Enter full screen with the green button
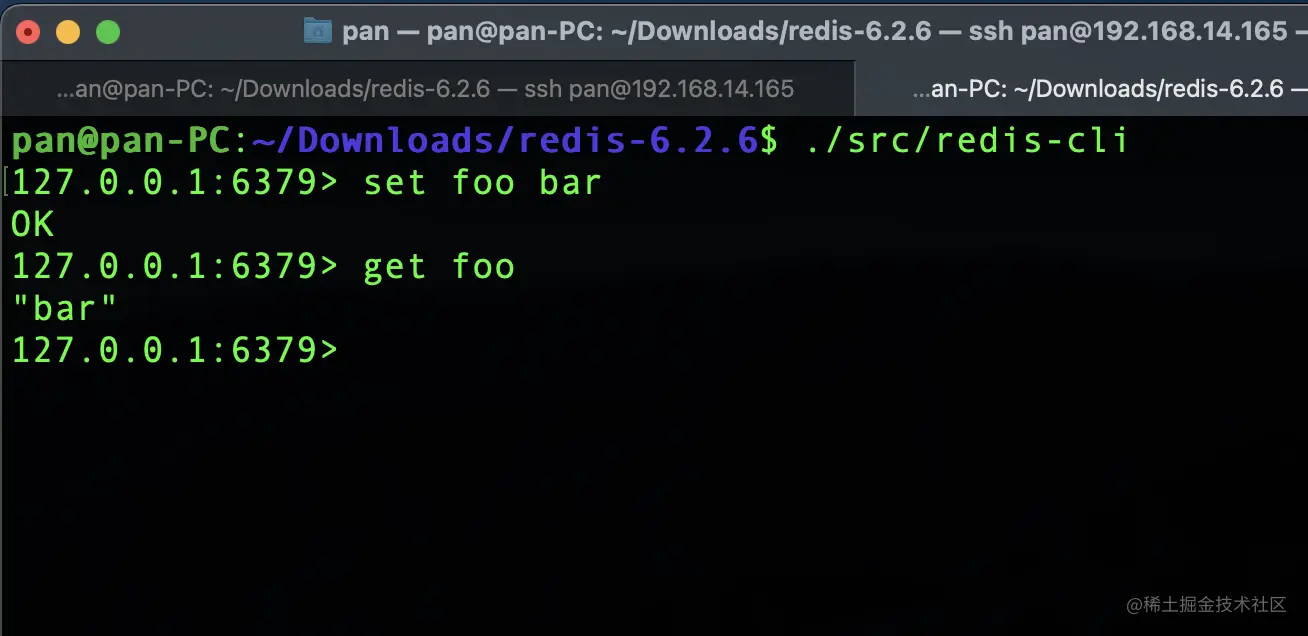Viewport: 1308px width, 636px height. tap(107, 32)
